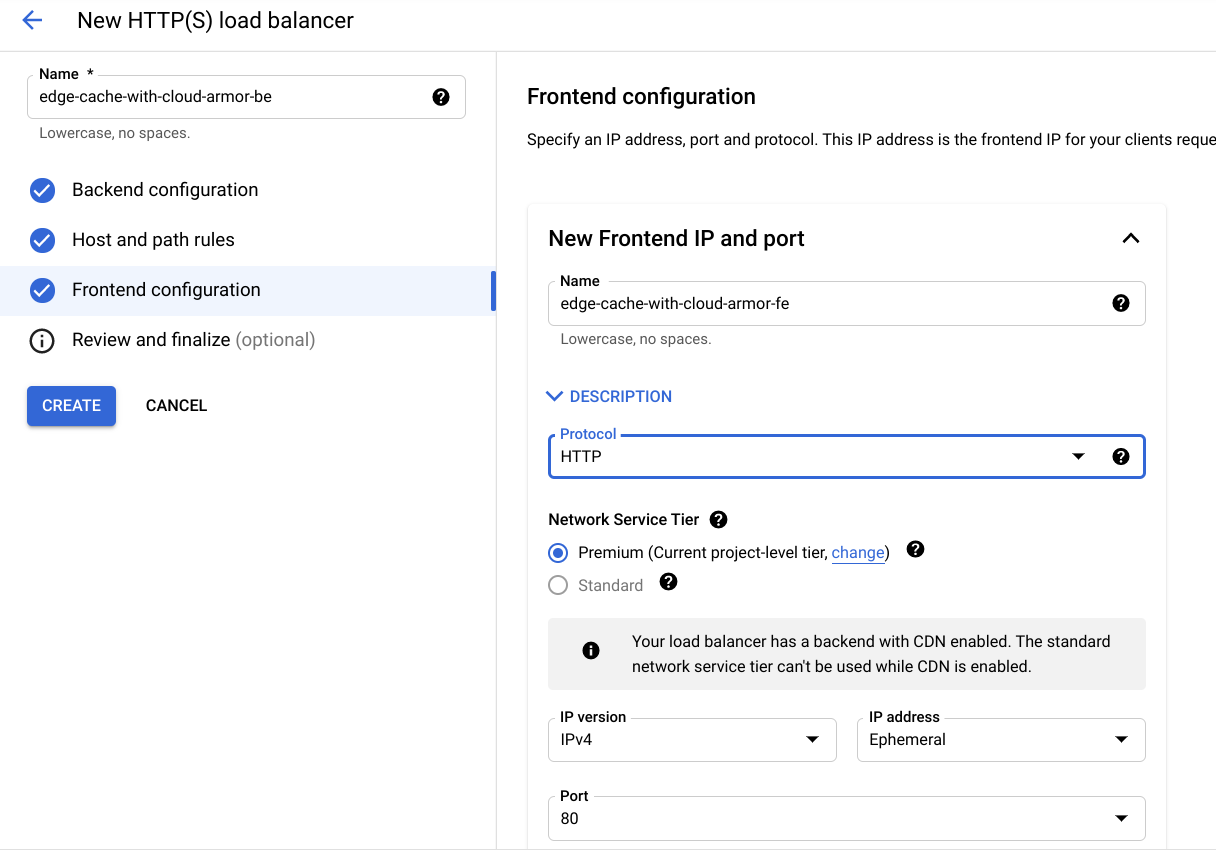Viewport: 1216px width, 851px height.
Task: Open the IP address dropdown
Action: tap(1000, 740)
